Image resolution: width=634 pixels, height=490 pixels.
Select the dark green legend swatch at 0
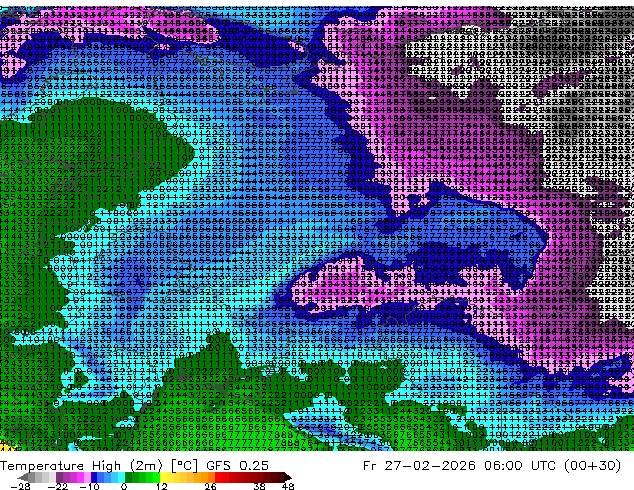coord(128,477)
